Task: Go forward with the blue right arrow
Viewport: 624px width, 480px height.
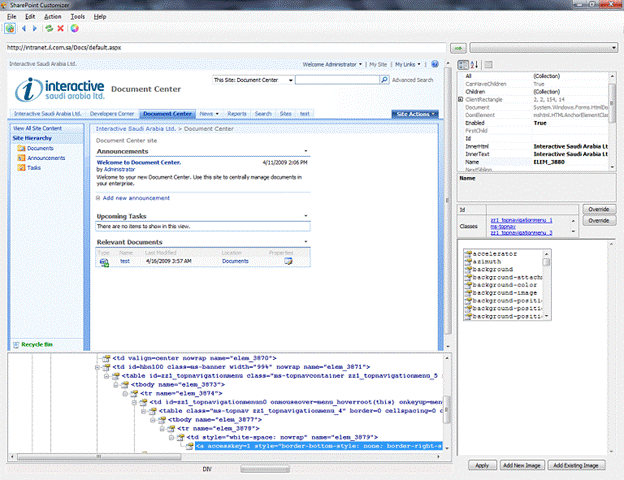Action: (x=35, y=28)
